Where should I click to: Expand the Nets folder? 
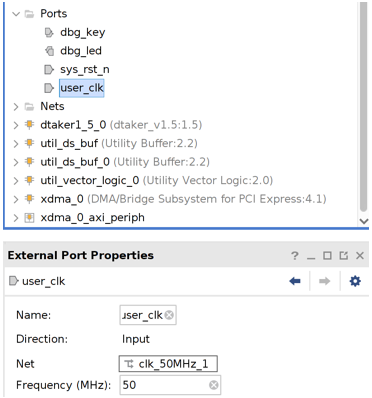point(16,107)
